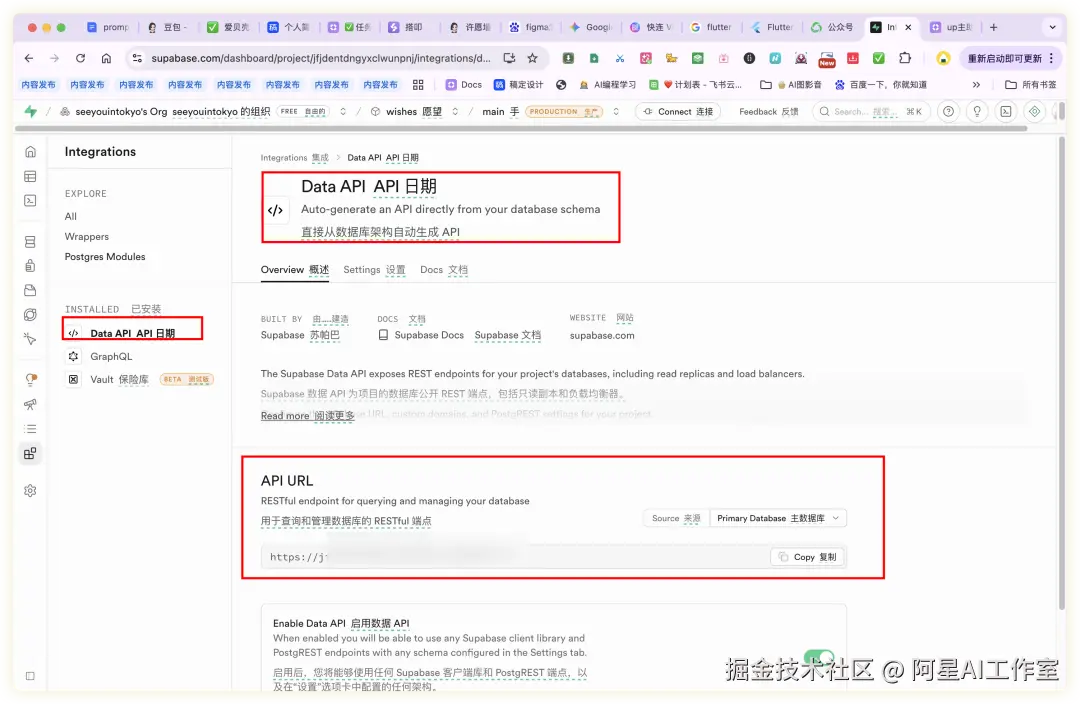The image size is (1080, 704).
Task: Open the Storage sidebar icon
Action: 30,290
